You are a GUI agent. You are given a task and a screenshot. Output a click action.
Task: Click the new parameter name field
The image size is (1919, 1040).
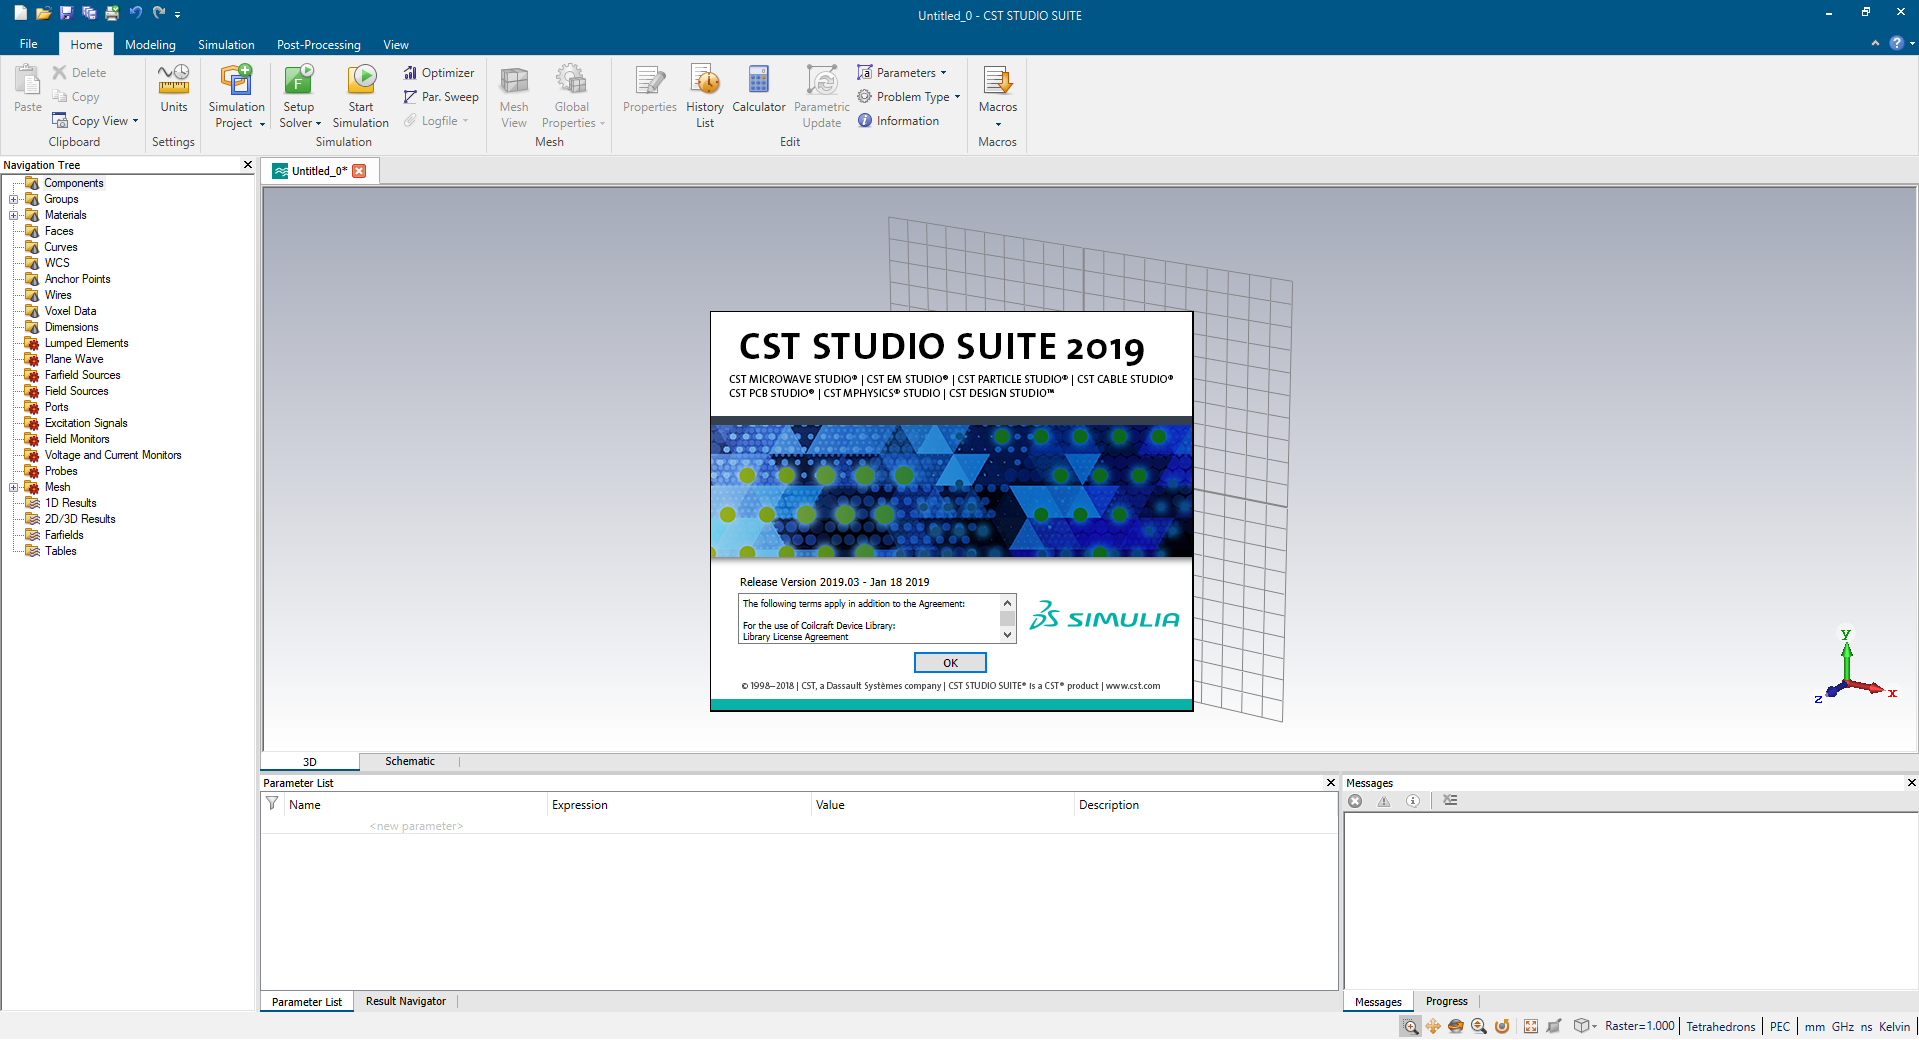[x=416, y=826]
